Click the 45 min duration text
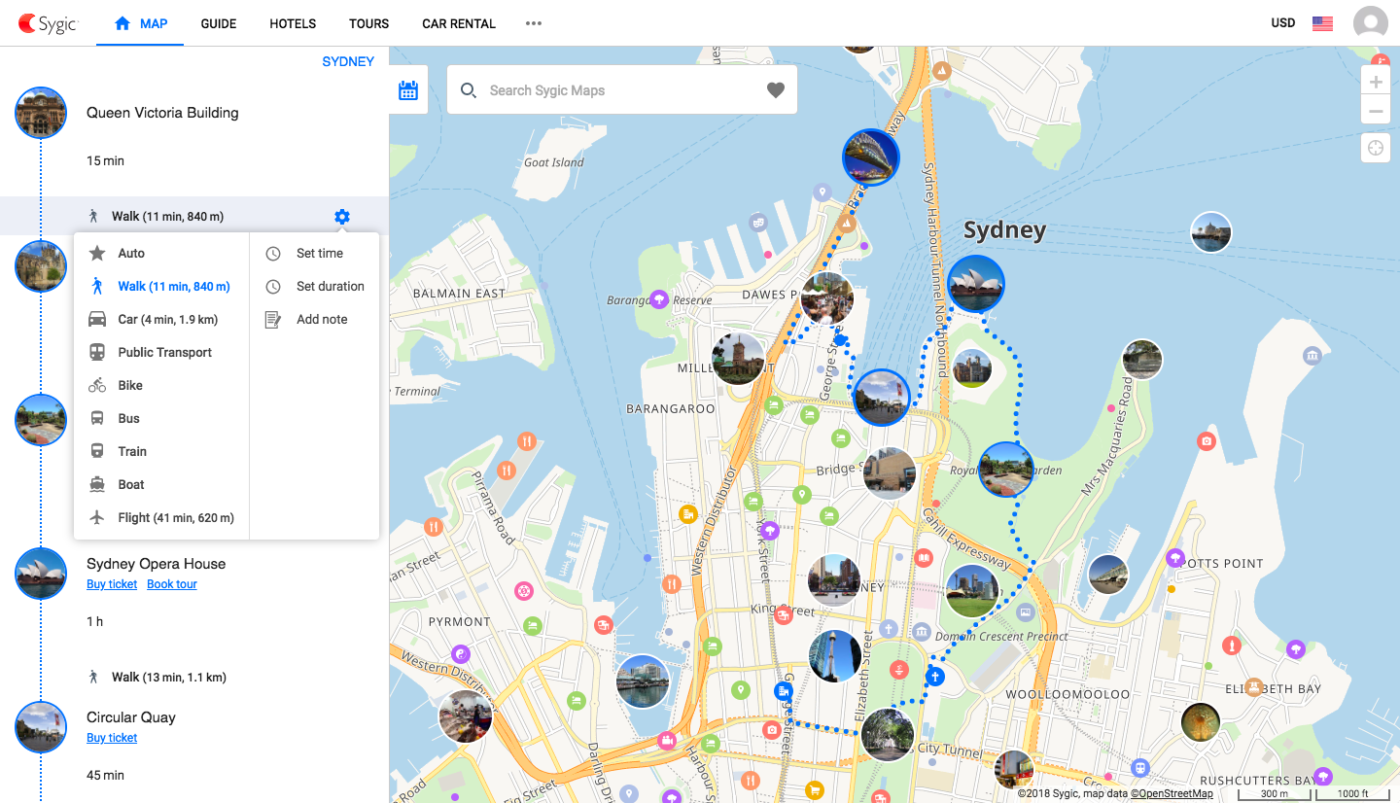Image resolution: width=1400 pixels, height=803 pixels. pyautogui.click(x=105, y=775)
